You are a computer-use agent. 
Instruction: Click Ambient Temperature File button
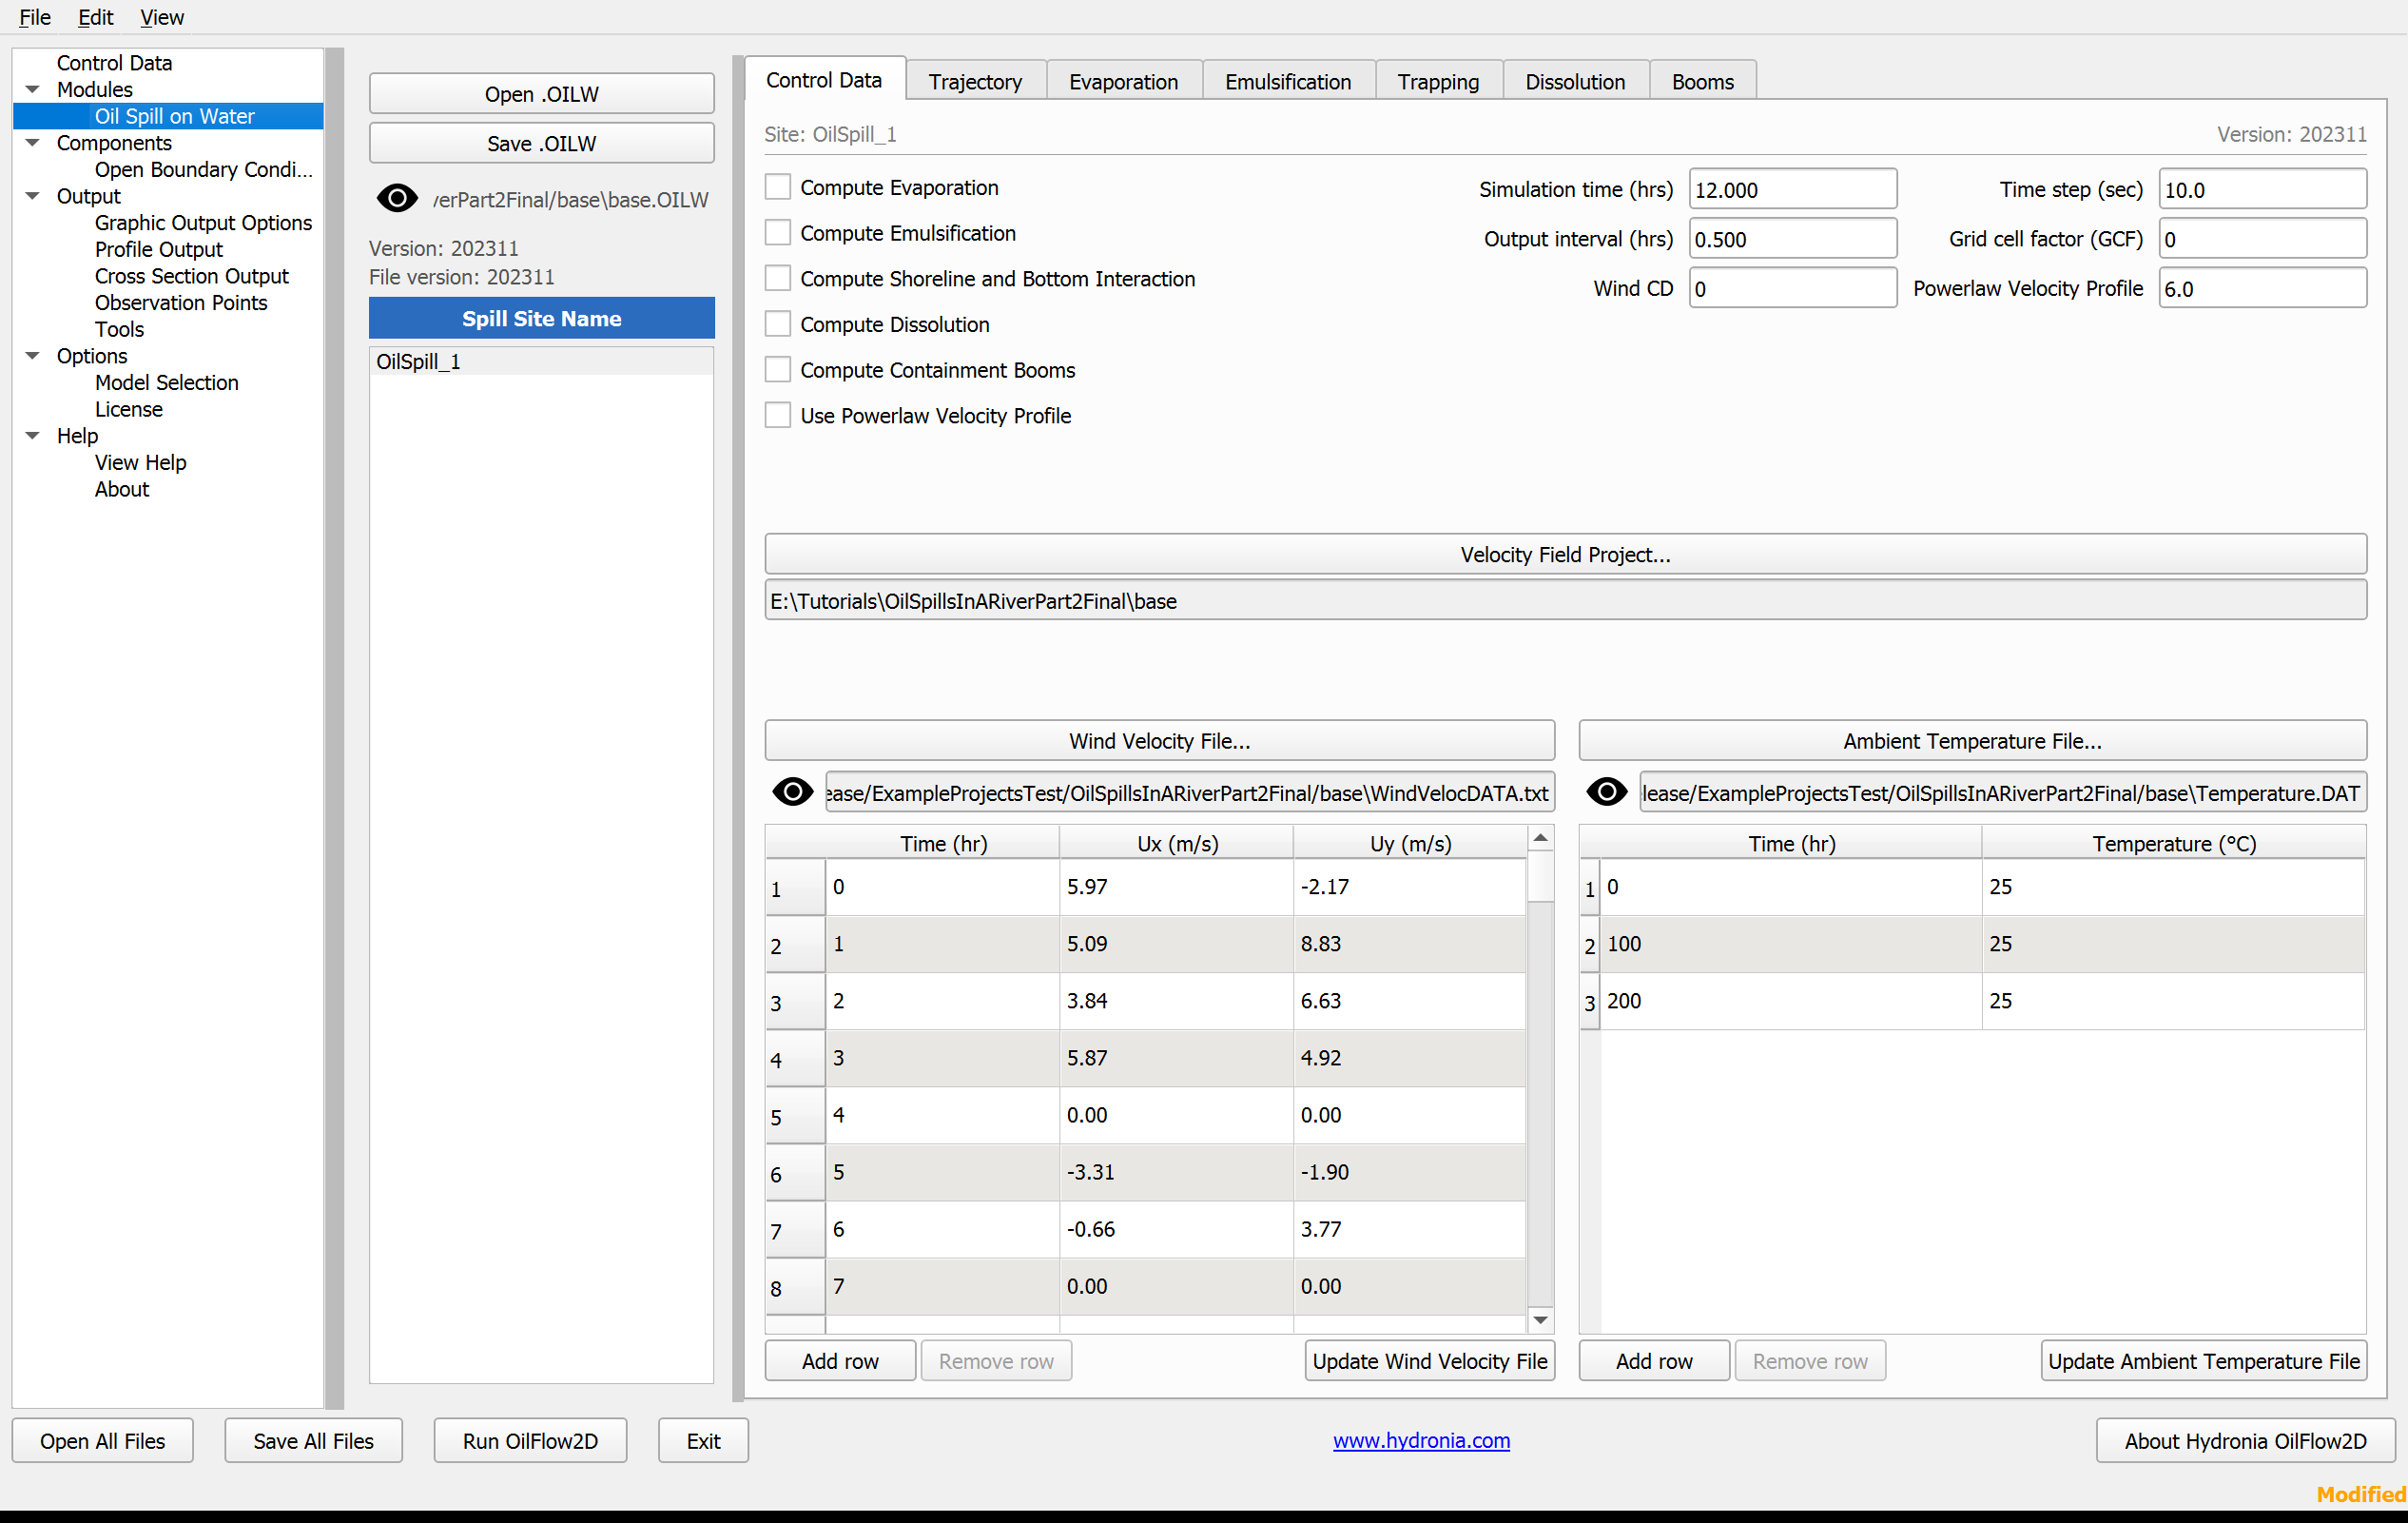click(x=1972, y=740)
